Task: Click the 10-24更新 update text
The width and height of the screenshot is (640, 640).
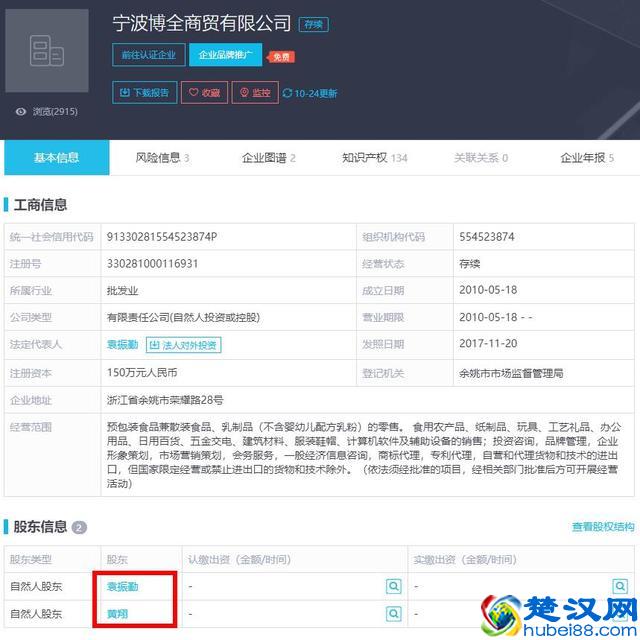Action: click(x=316, y=93)
